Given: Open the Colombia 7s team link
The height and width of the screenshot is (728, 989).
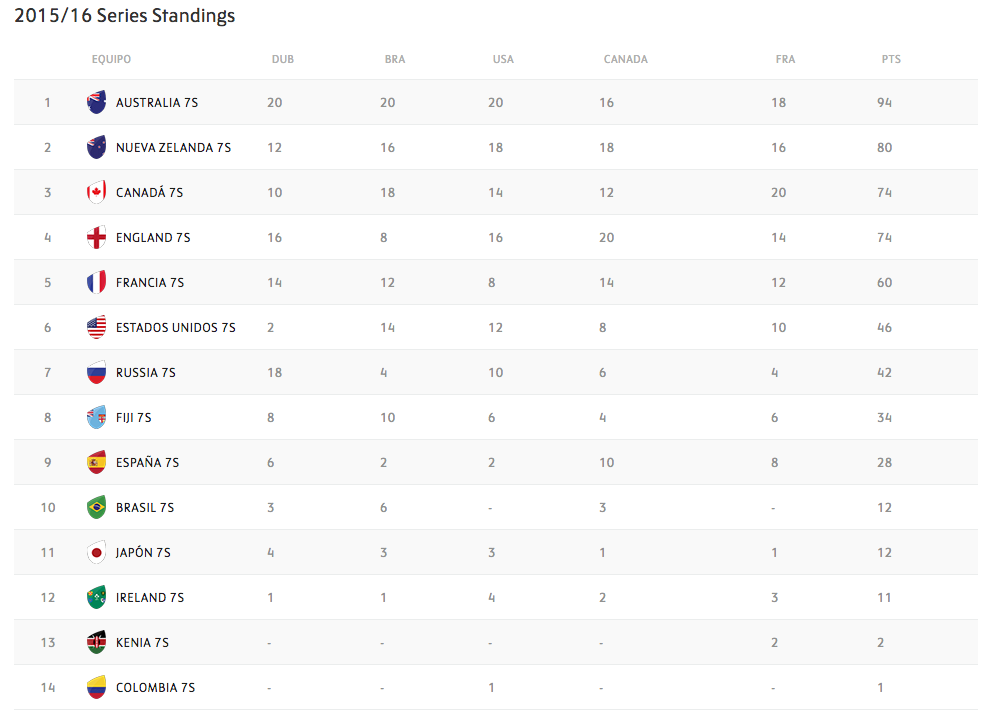Looking at the screenshot, I should (155, 688).
